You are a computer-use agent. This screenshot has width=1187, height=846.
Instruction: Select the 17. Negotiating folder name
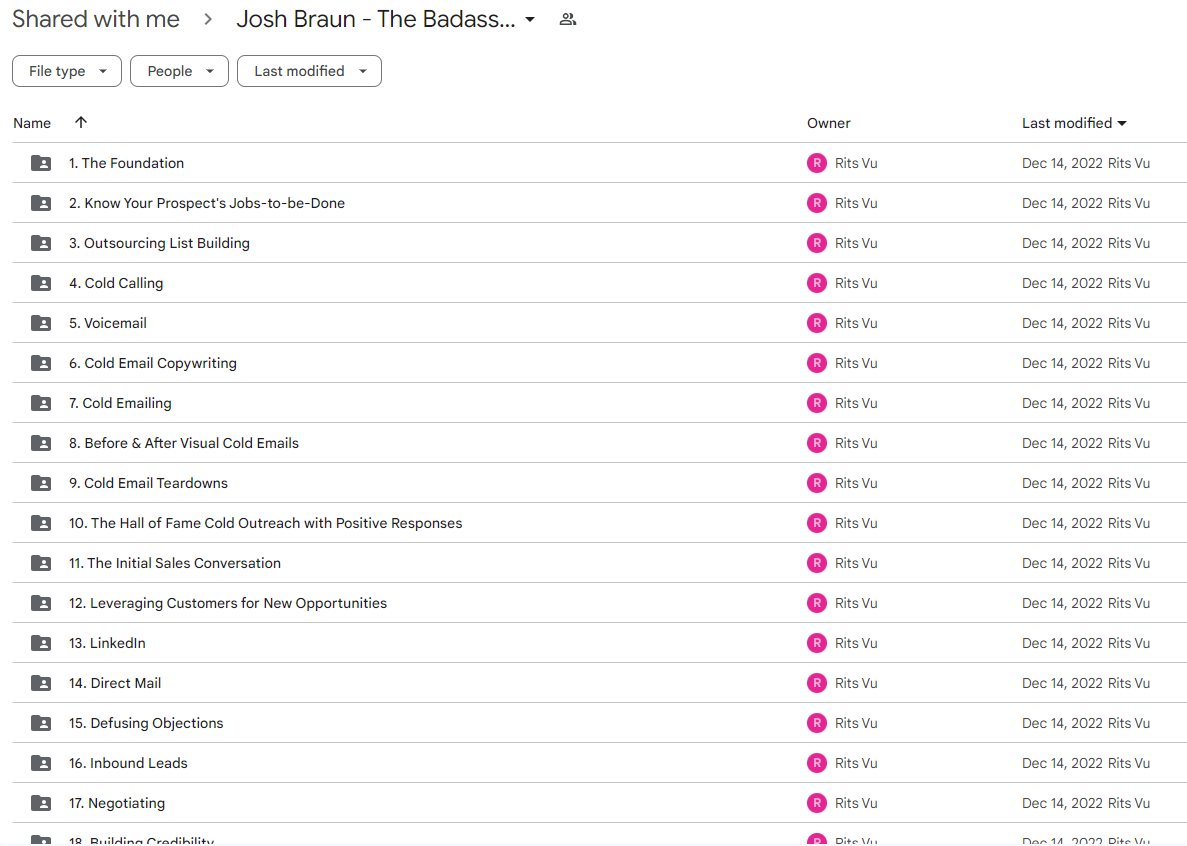point(117,803)
